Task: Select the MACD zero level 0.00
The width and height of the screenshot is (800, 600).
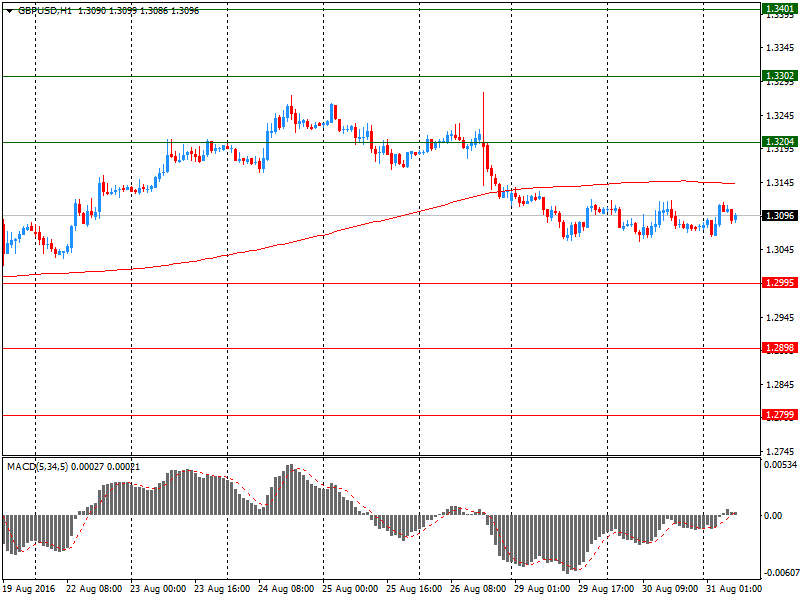Action: pyautogui.click(x=773, y=515)
